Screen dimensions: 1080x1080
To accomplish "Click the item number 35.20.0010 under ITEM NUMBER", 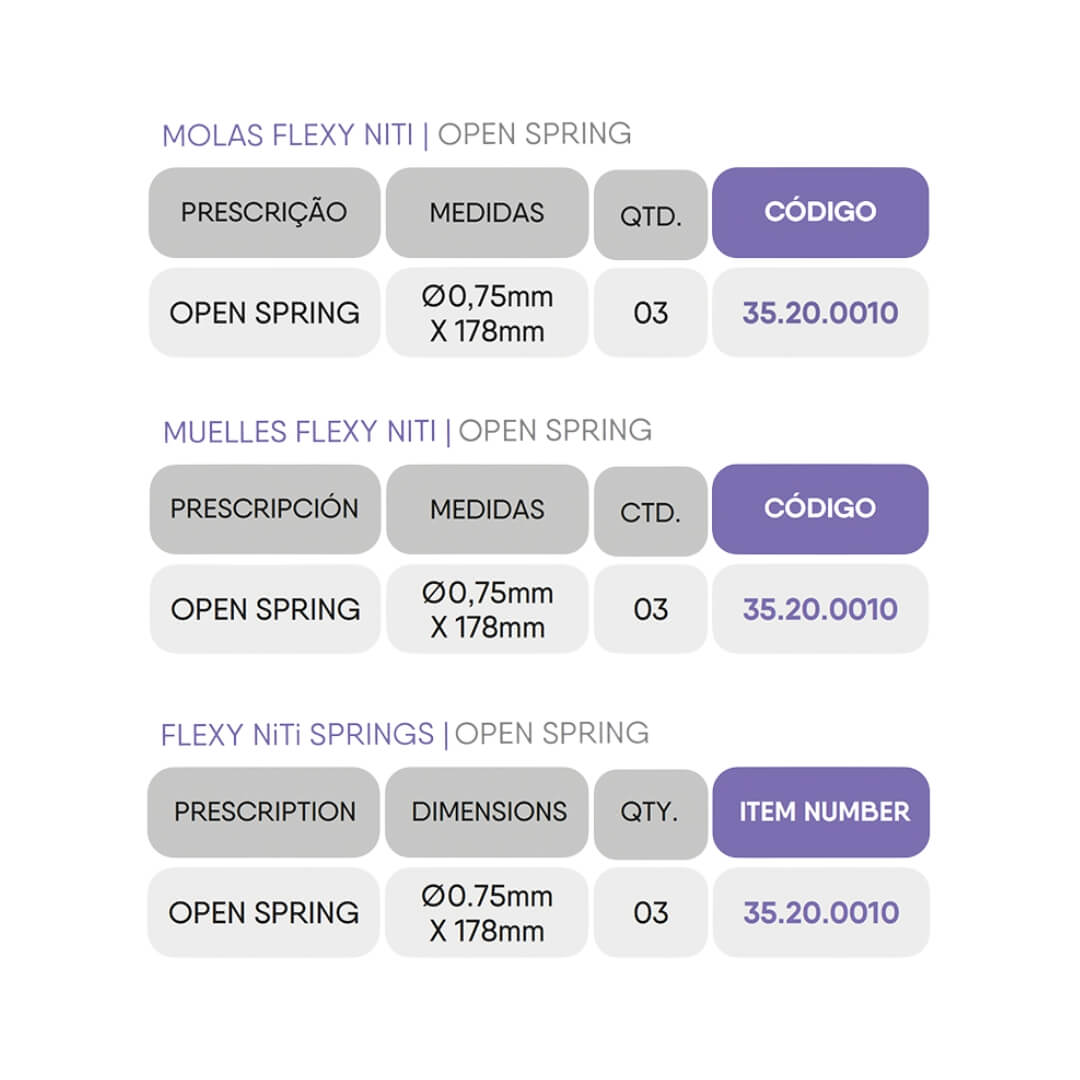I will tap(821, 912).
